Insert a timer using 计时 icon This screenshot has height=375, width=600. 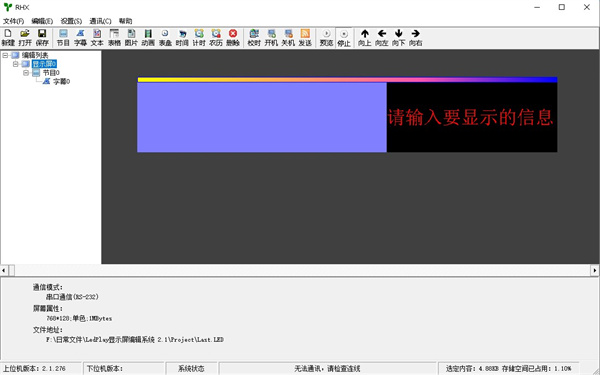[x=199, y=38]
